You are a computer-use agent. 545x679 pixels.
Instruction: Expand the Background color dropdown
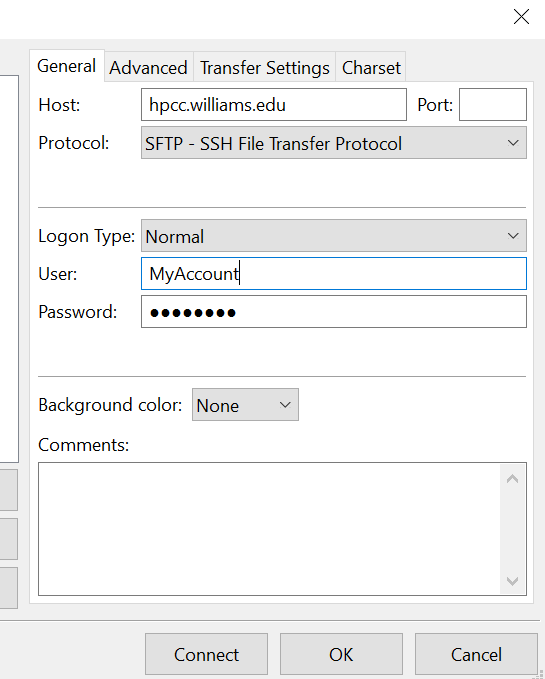click(x=245, y=404)
